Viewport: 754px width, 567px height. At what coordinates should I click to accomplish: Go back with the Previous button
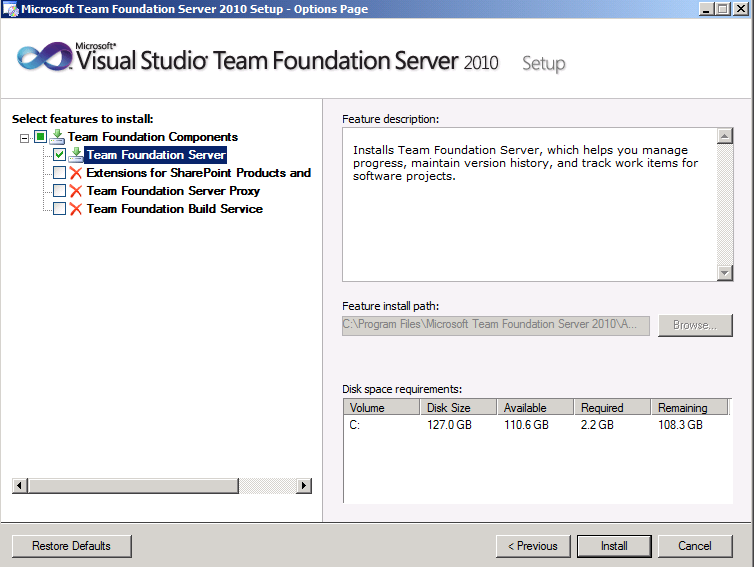click(532, 546)
